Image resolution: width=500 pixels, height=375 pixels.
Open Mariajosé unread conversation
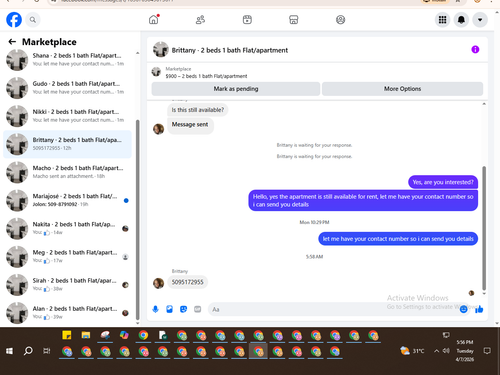(x=68, y=200)
